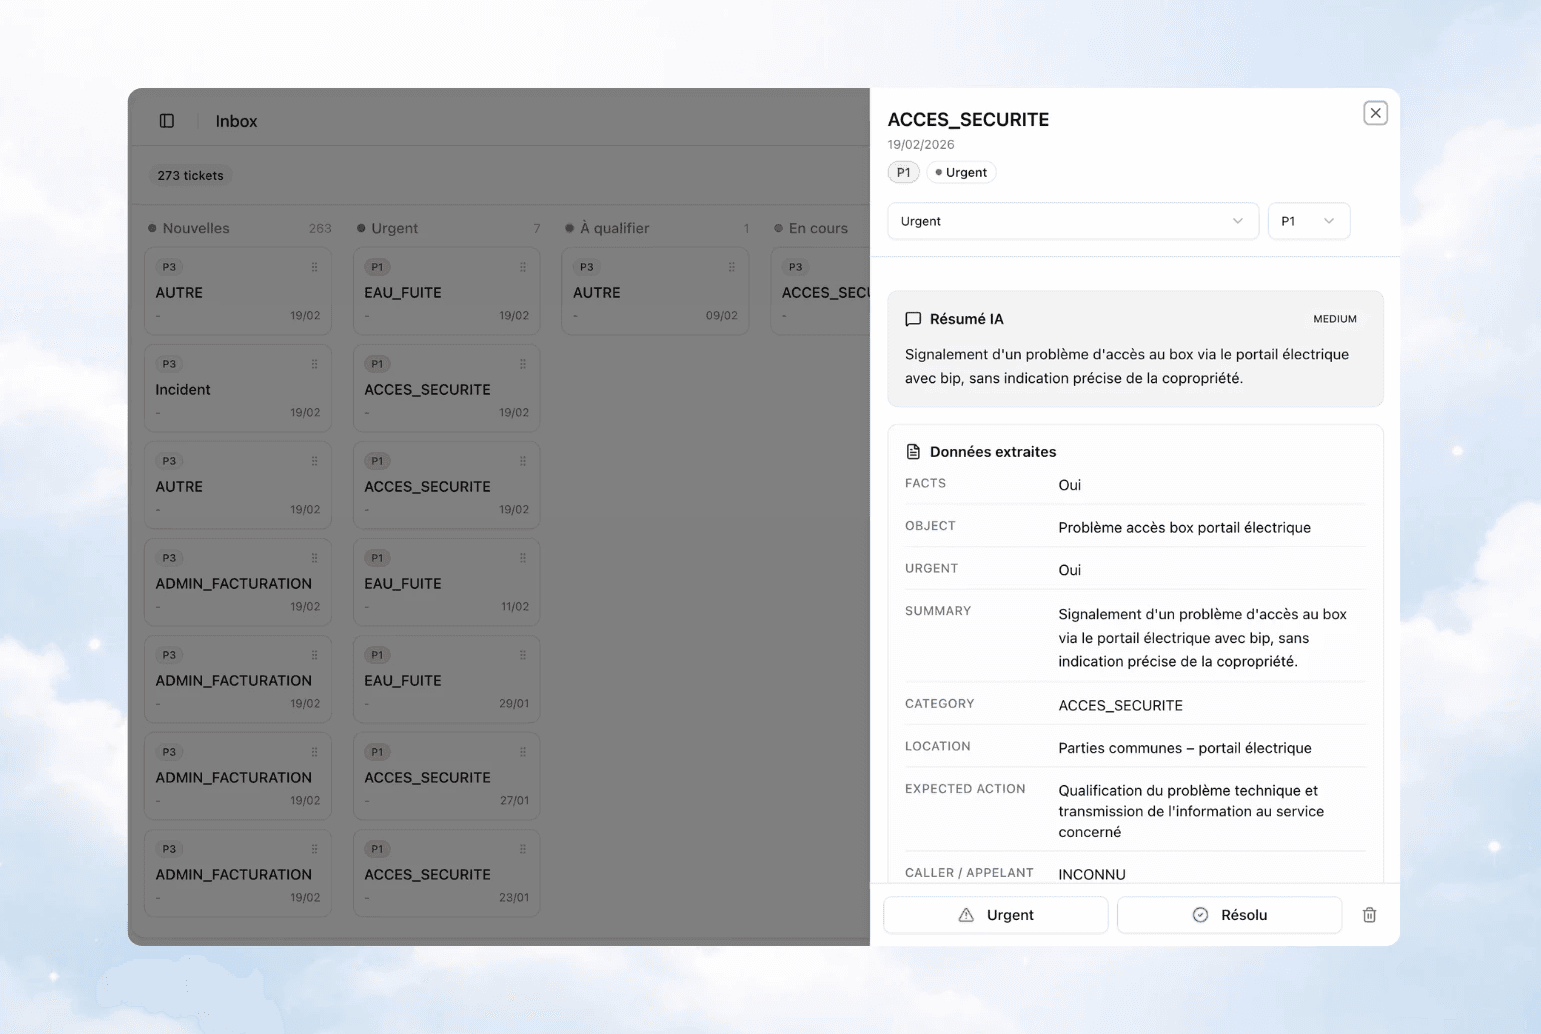
Task: Open the P1 priority dropdown
Action: (x=1308, y=221)
